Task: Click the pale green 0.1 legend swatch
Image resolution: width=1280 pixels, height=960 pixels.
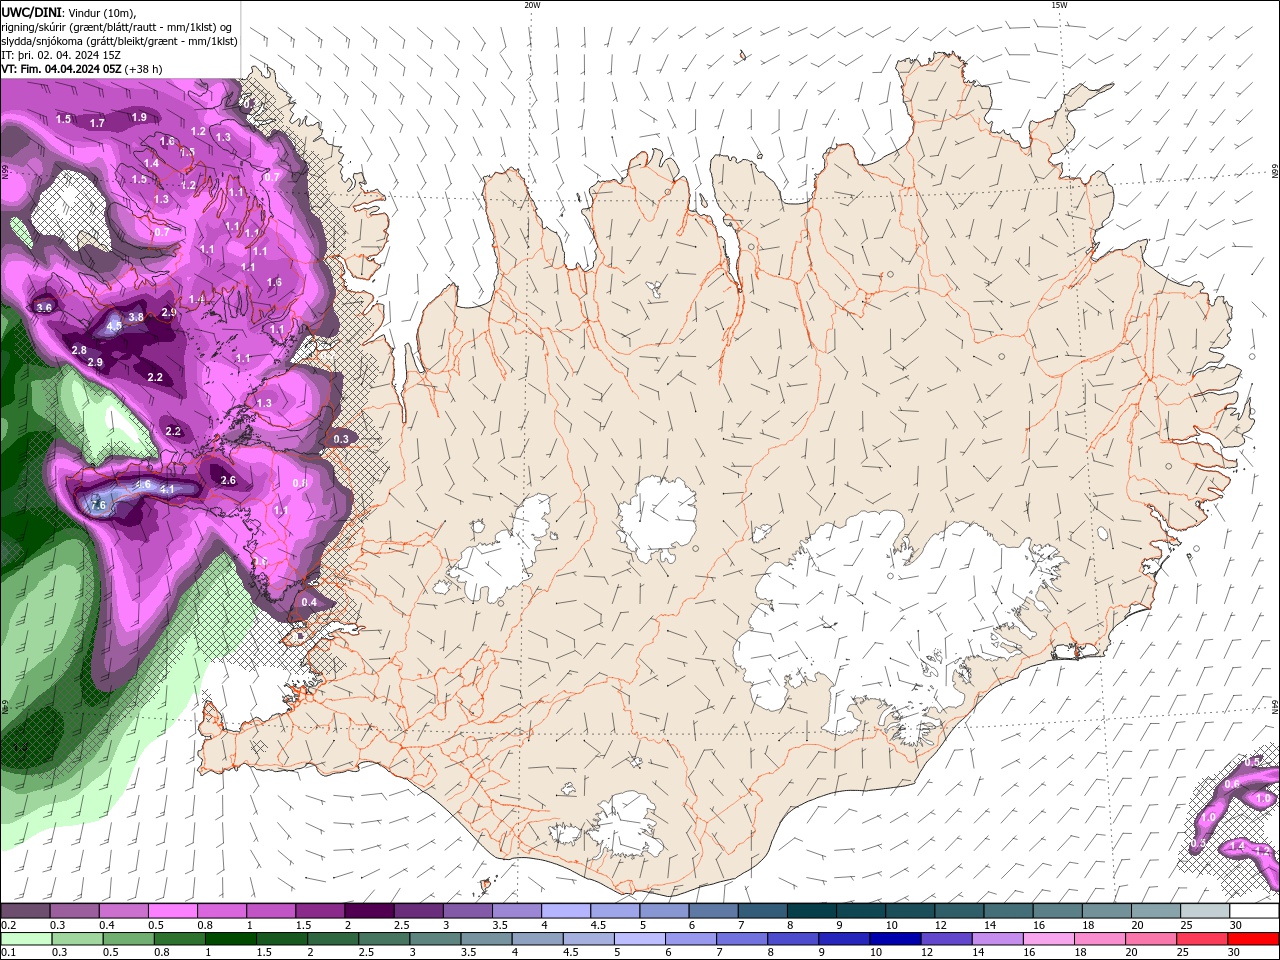Action: pos(25,939)
